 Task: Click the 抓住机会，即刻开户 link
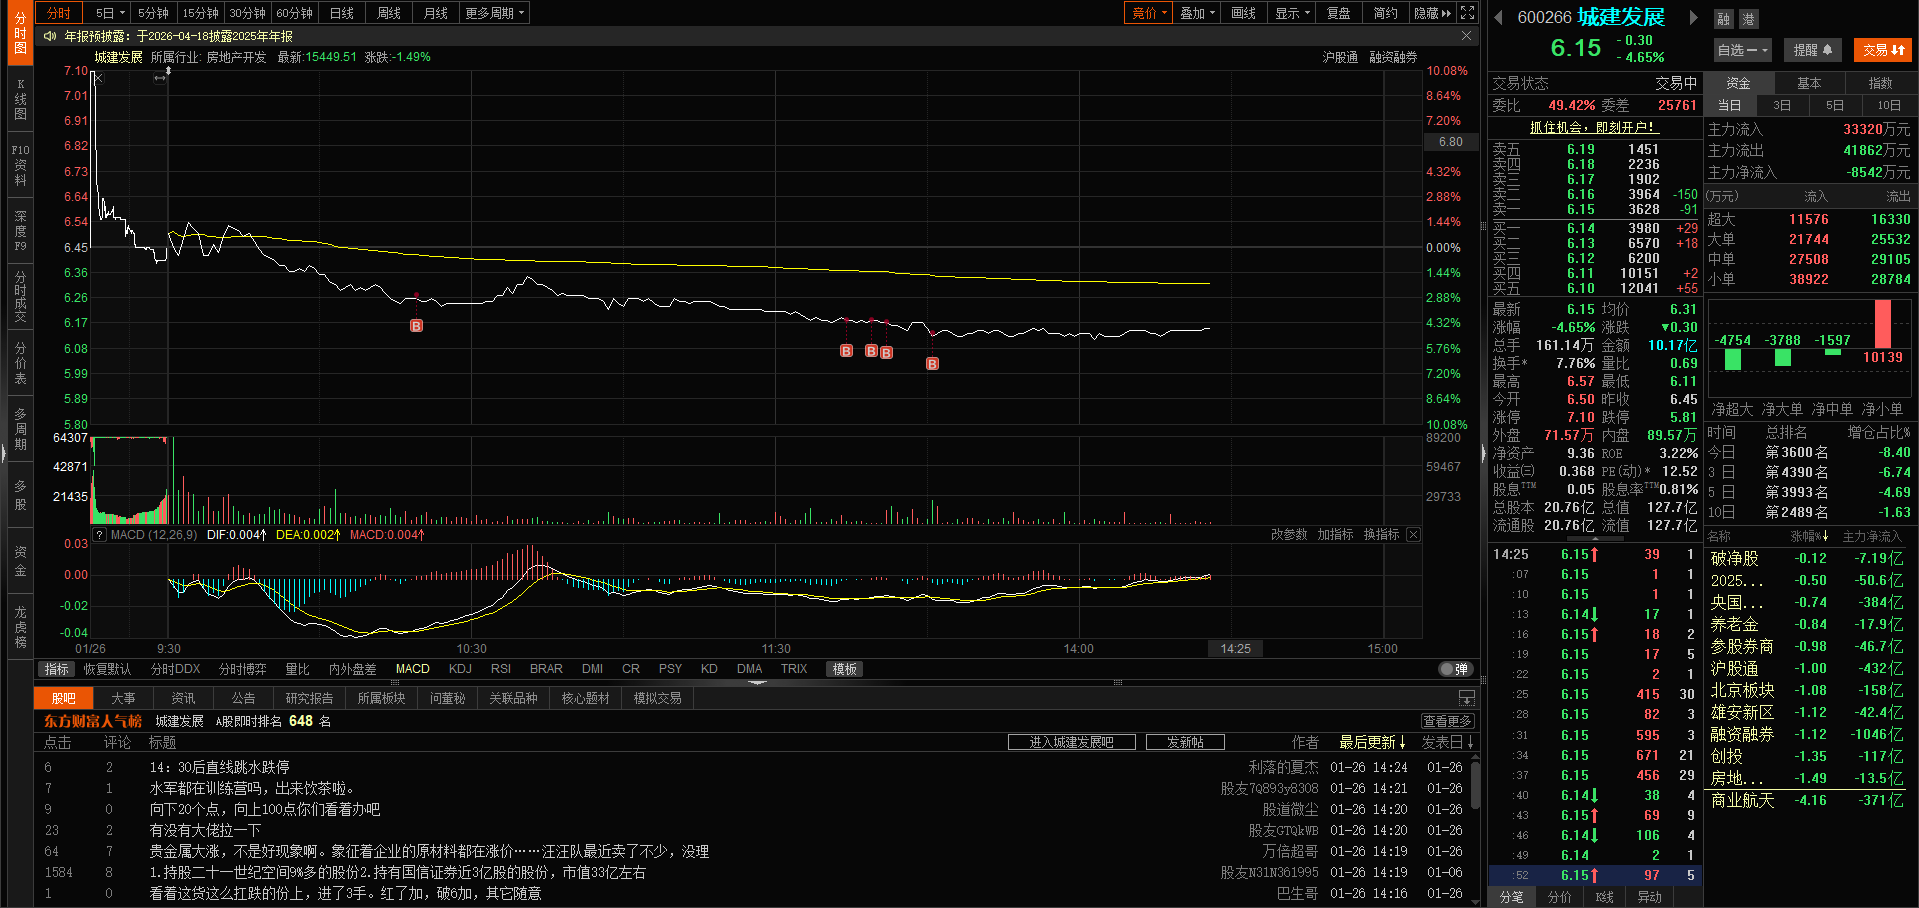(x=1594, y=127)
